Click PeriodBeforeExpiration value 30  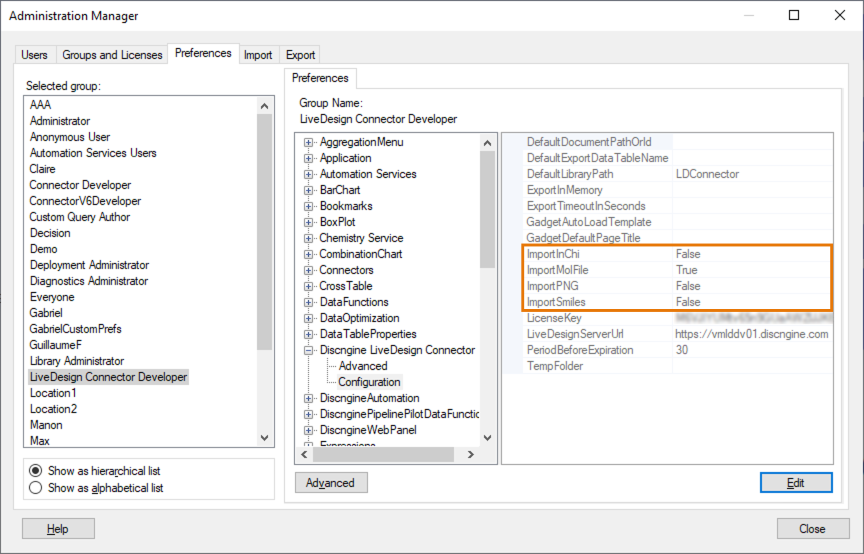pos(682,350)
